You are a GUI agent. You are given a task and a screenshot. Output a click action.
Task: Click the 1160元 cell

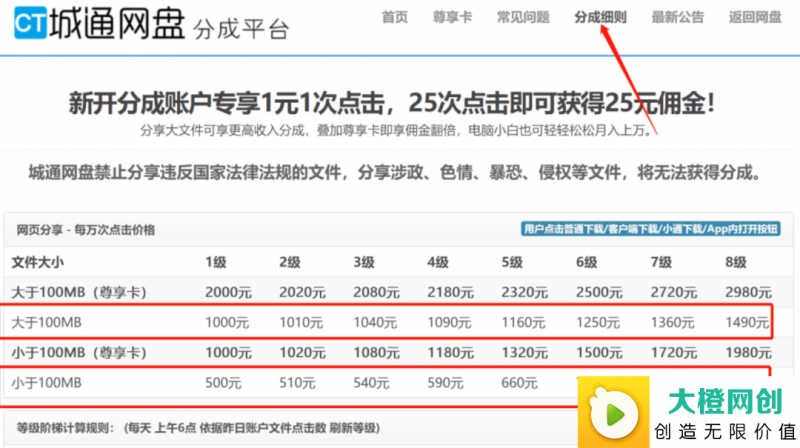[523, 322]
